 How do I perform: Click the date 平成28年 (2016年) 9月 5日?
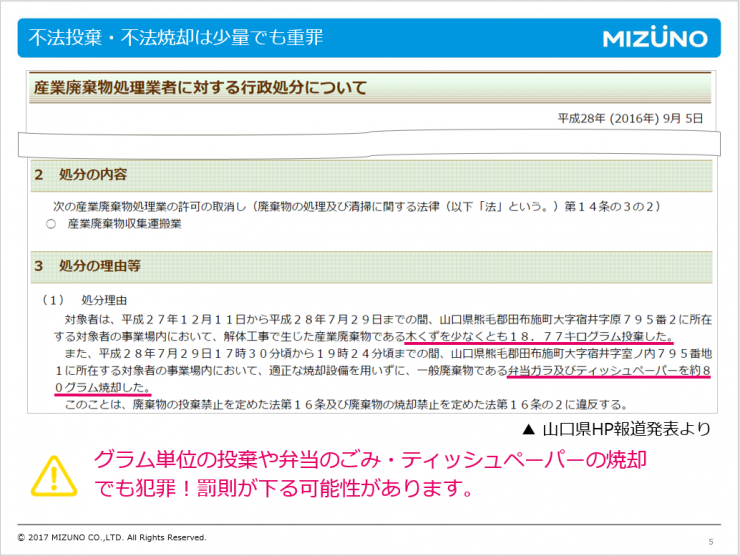[631, 118]
